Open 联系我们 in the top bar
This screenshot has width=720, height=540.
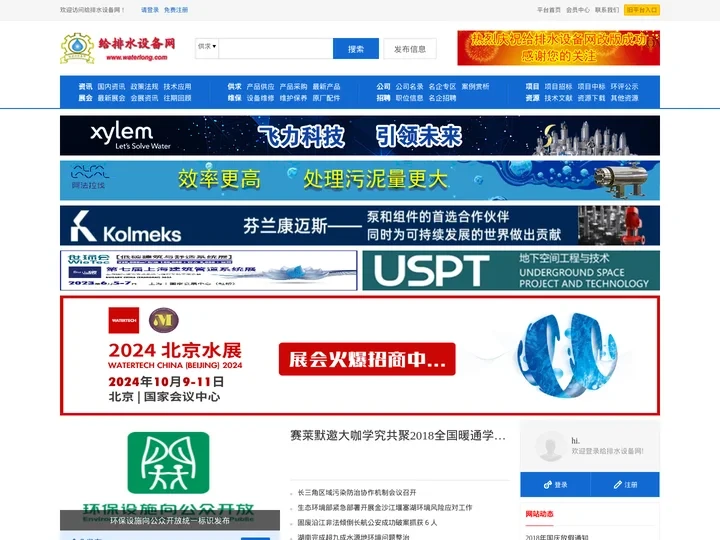(x=607, y=10)
